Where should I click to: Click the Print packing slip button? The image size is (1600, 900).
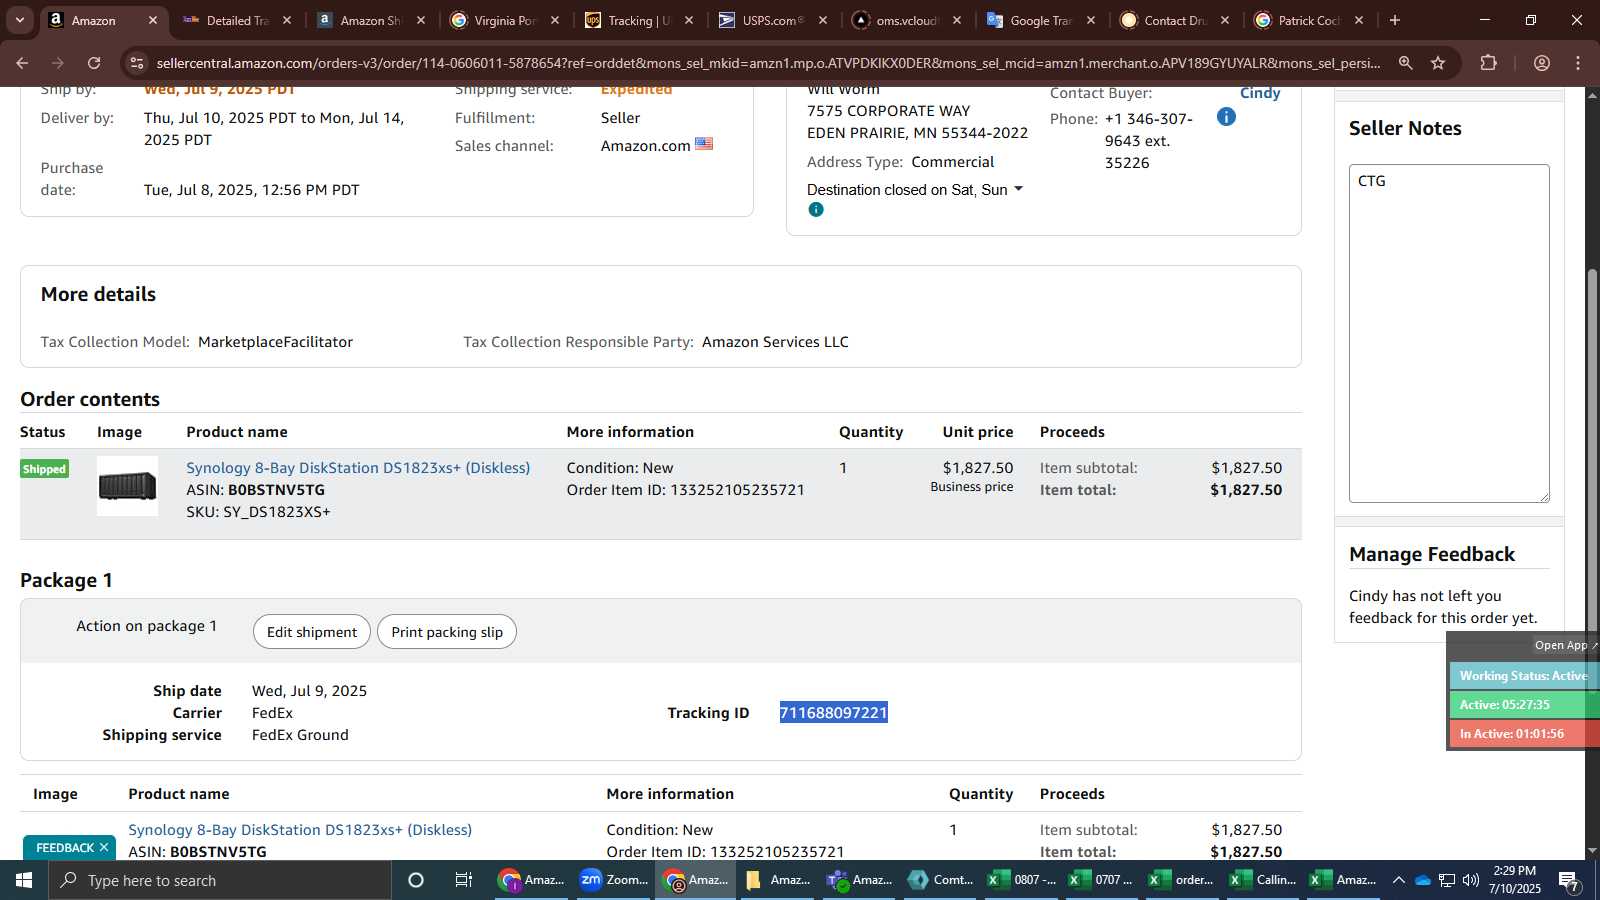pyautogui.click(x=447, y=632)
